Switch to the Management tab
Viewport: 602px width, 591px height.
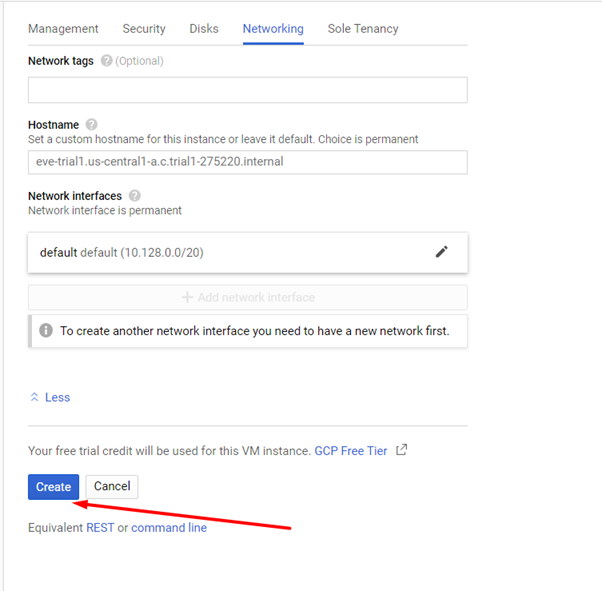click(63, 29)
